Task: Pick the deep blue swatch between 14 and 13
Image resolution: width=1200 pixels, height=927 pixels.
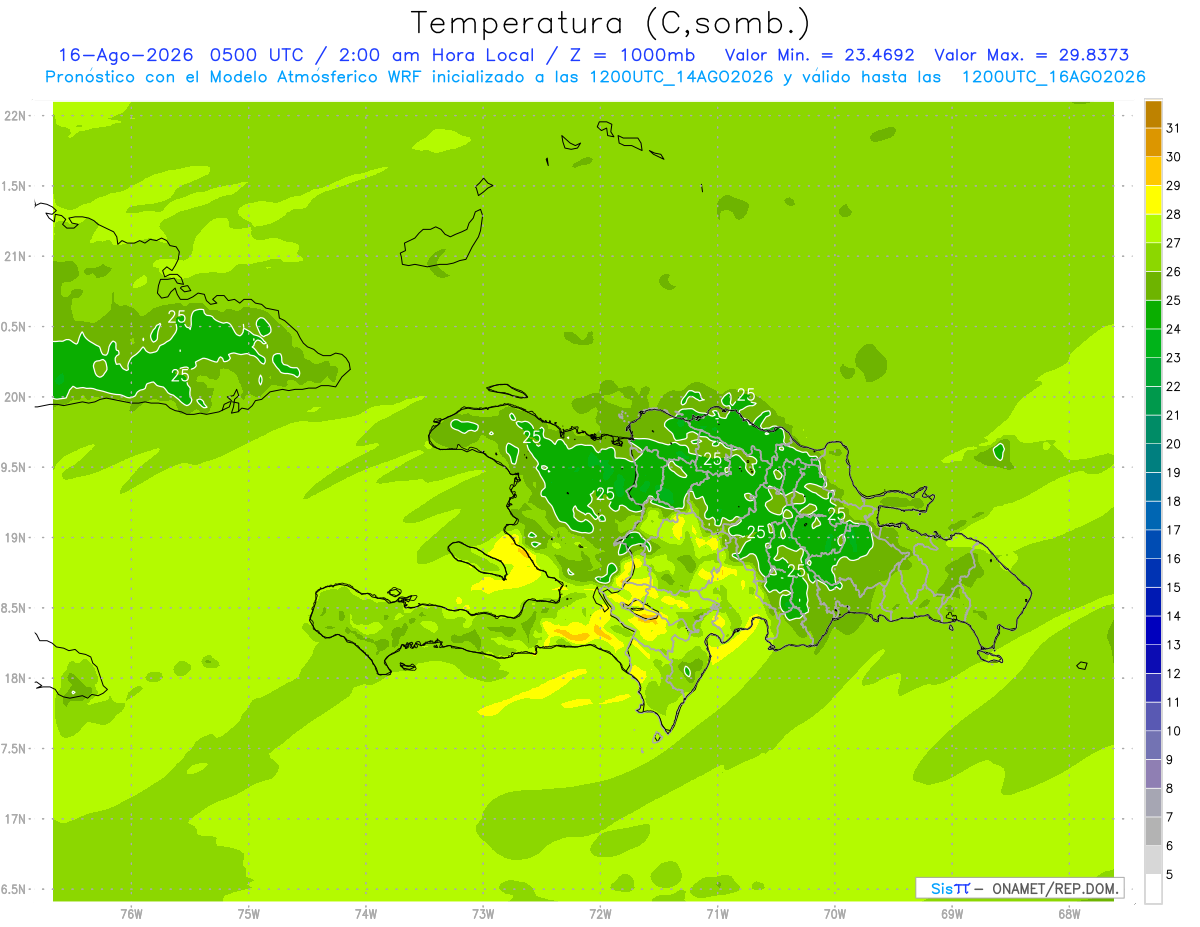Action: (x=1153, y=630)
